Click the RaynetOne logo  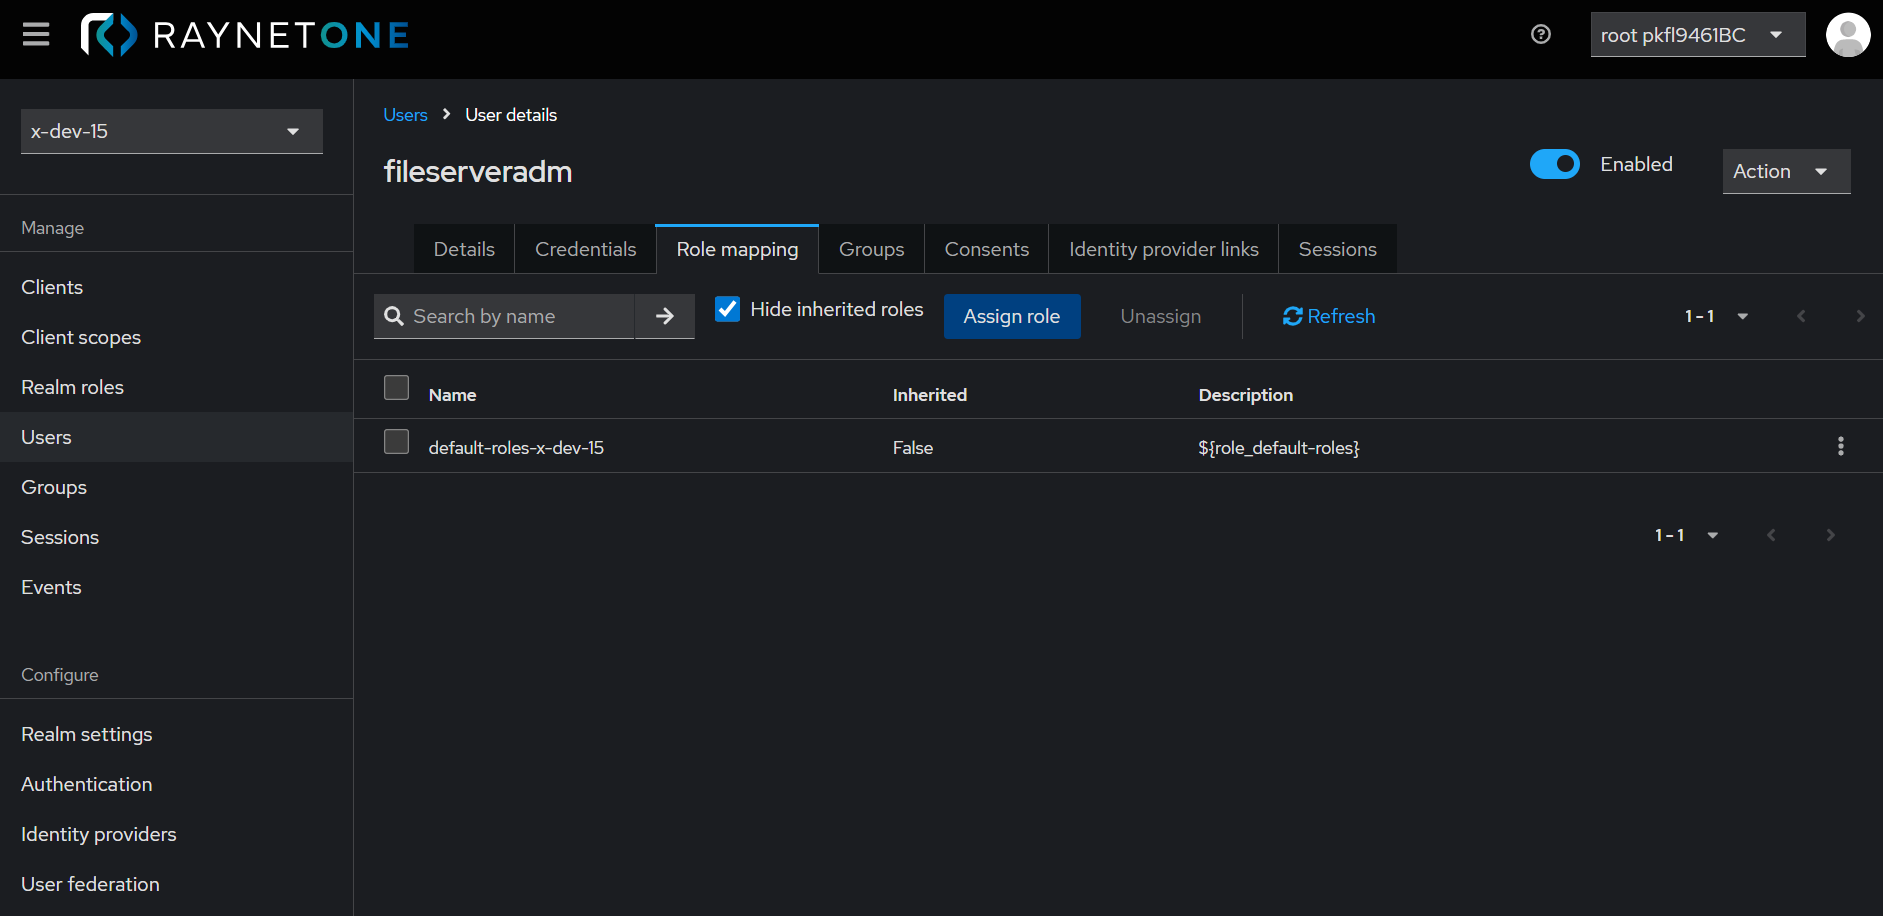243,34
